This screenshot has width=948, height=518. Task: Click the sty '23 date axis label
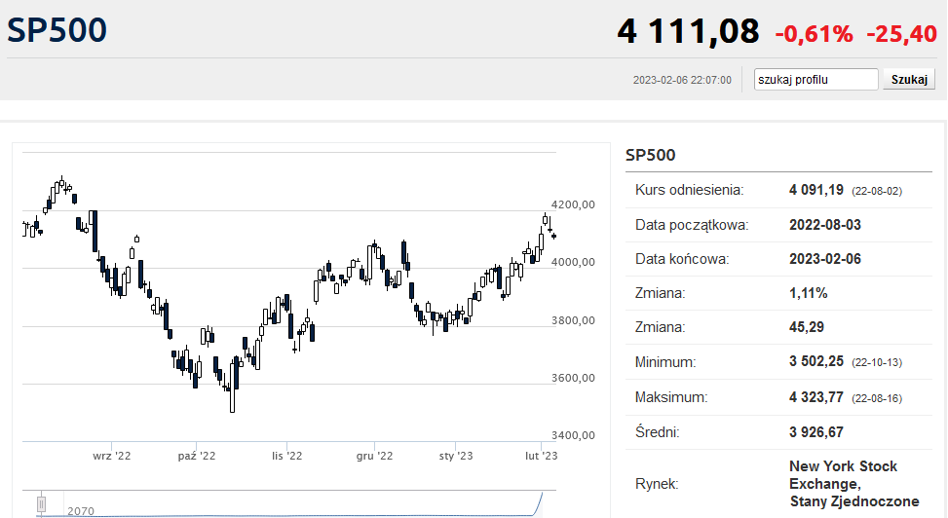pyautogui.click(x=456, y=456)
